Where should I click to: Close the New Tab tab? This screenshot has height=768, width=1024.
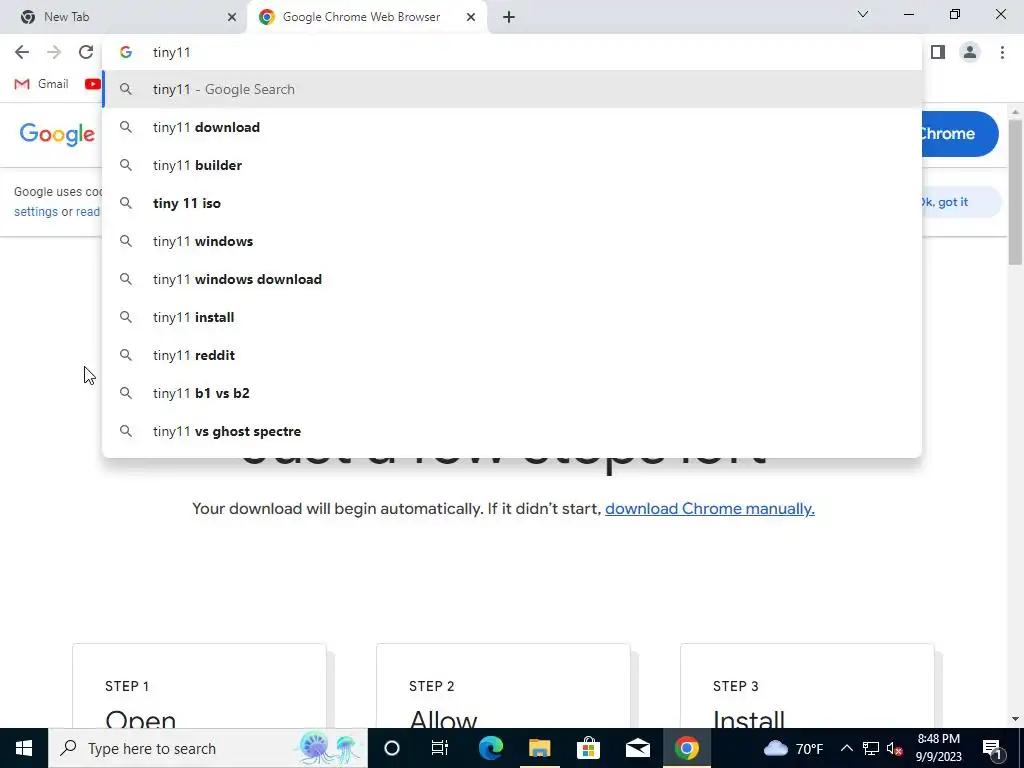[232, 17]
